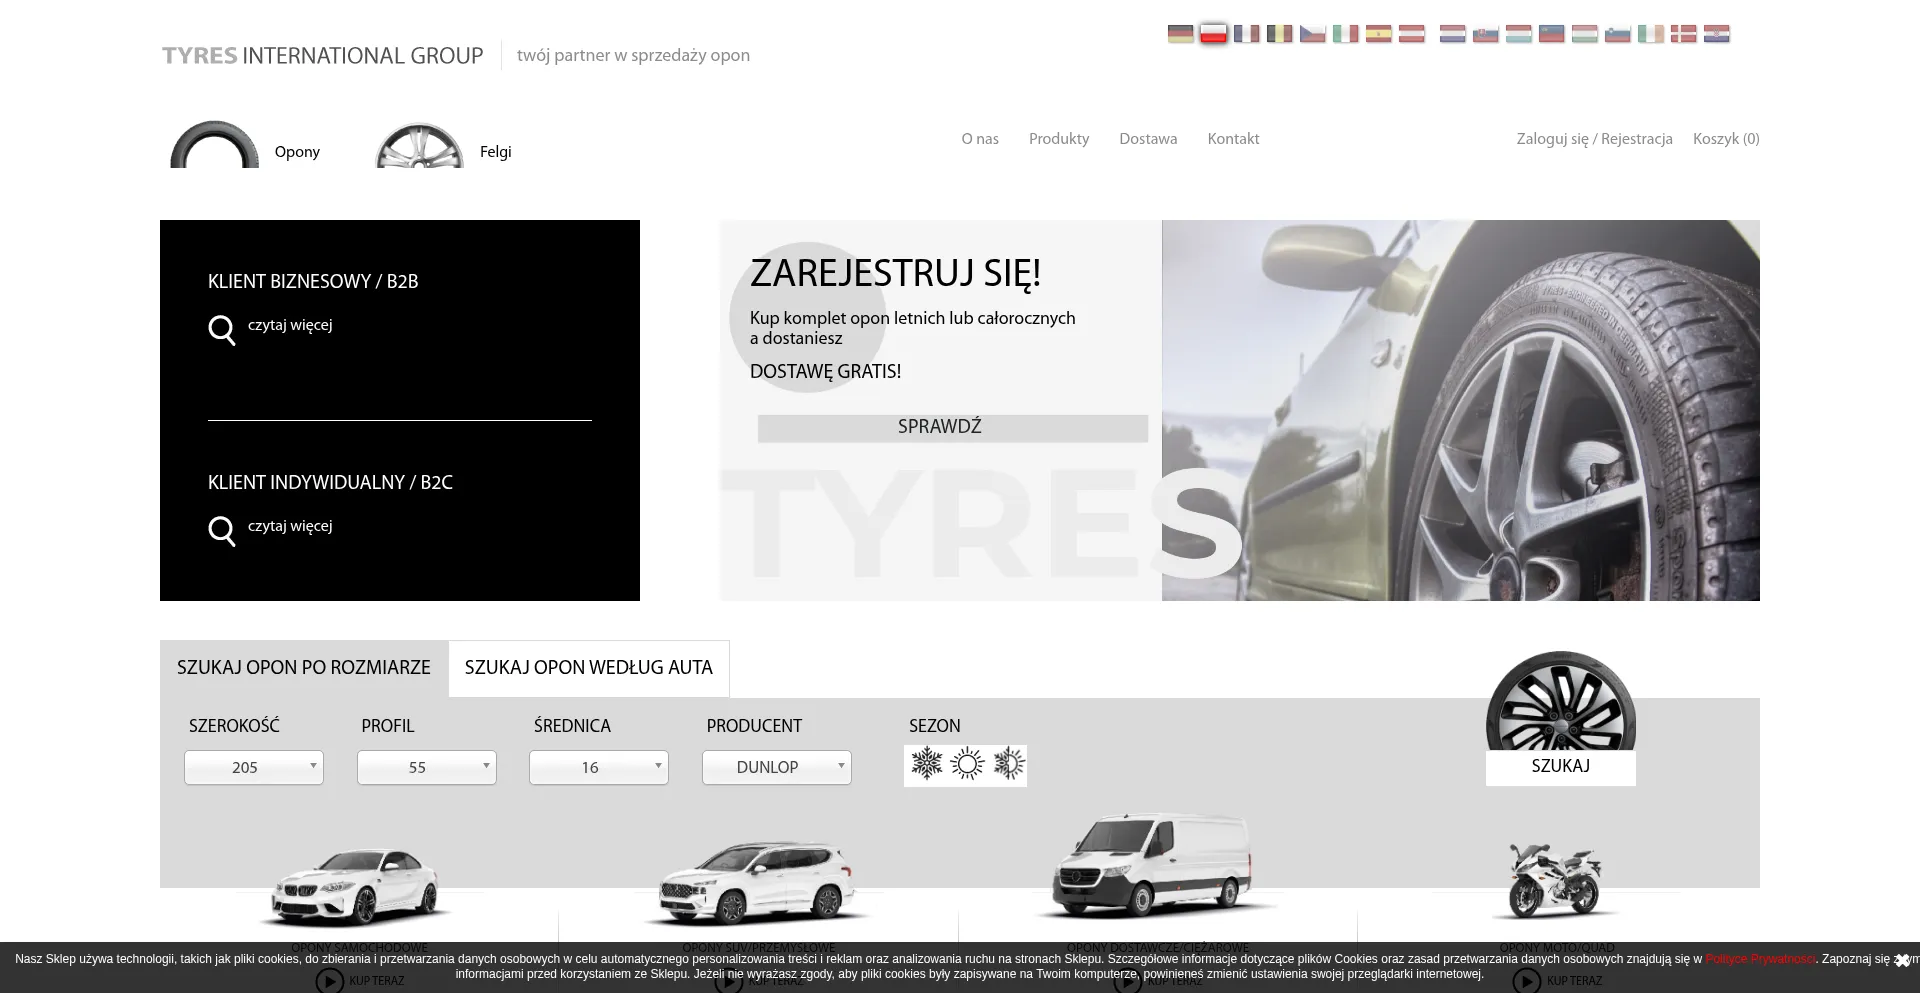1920x993 pixels.
Task: Open the Średnica dropdown showing 16
Action: [599, 767]
